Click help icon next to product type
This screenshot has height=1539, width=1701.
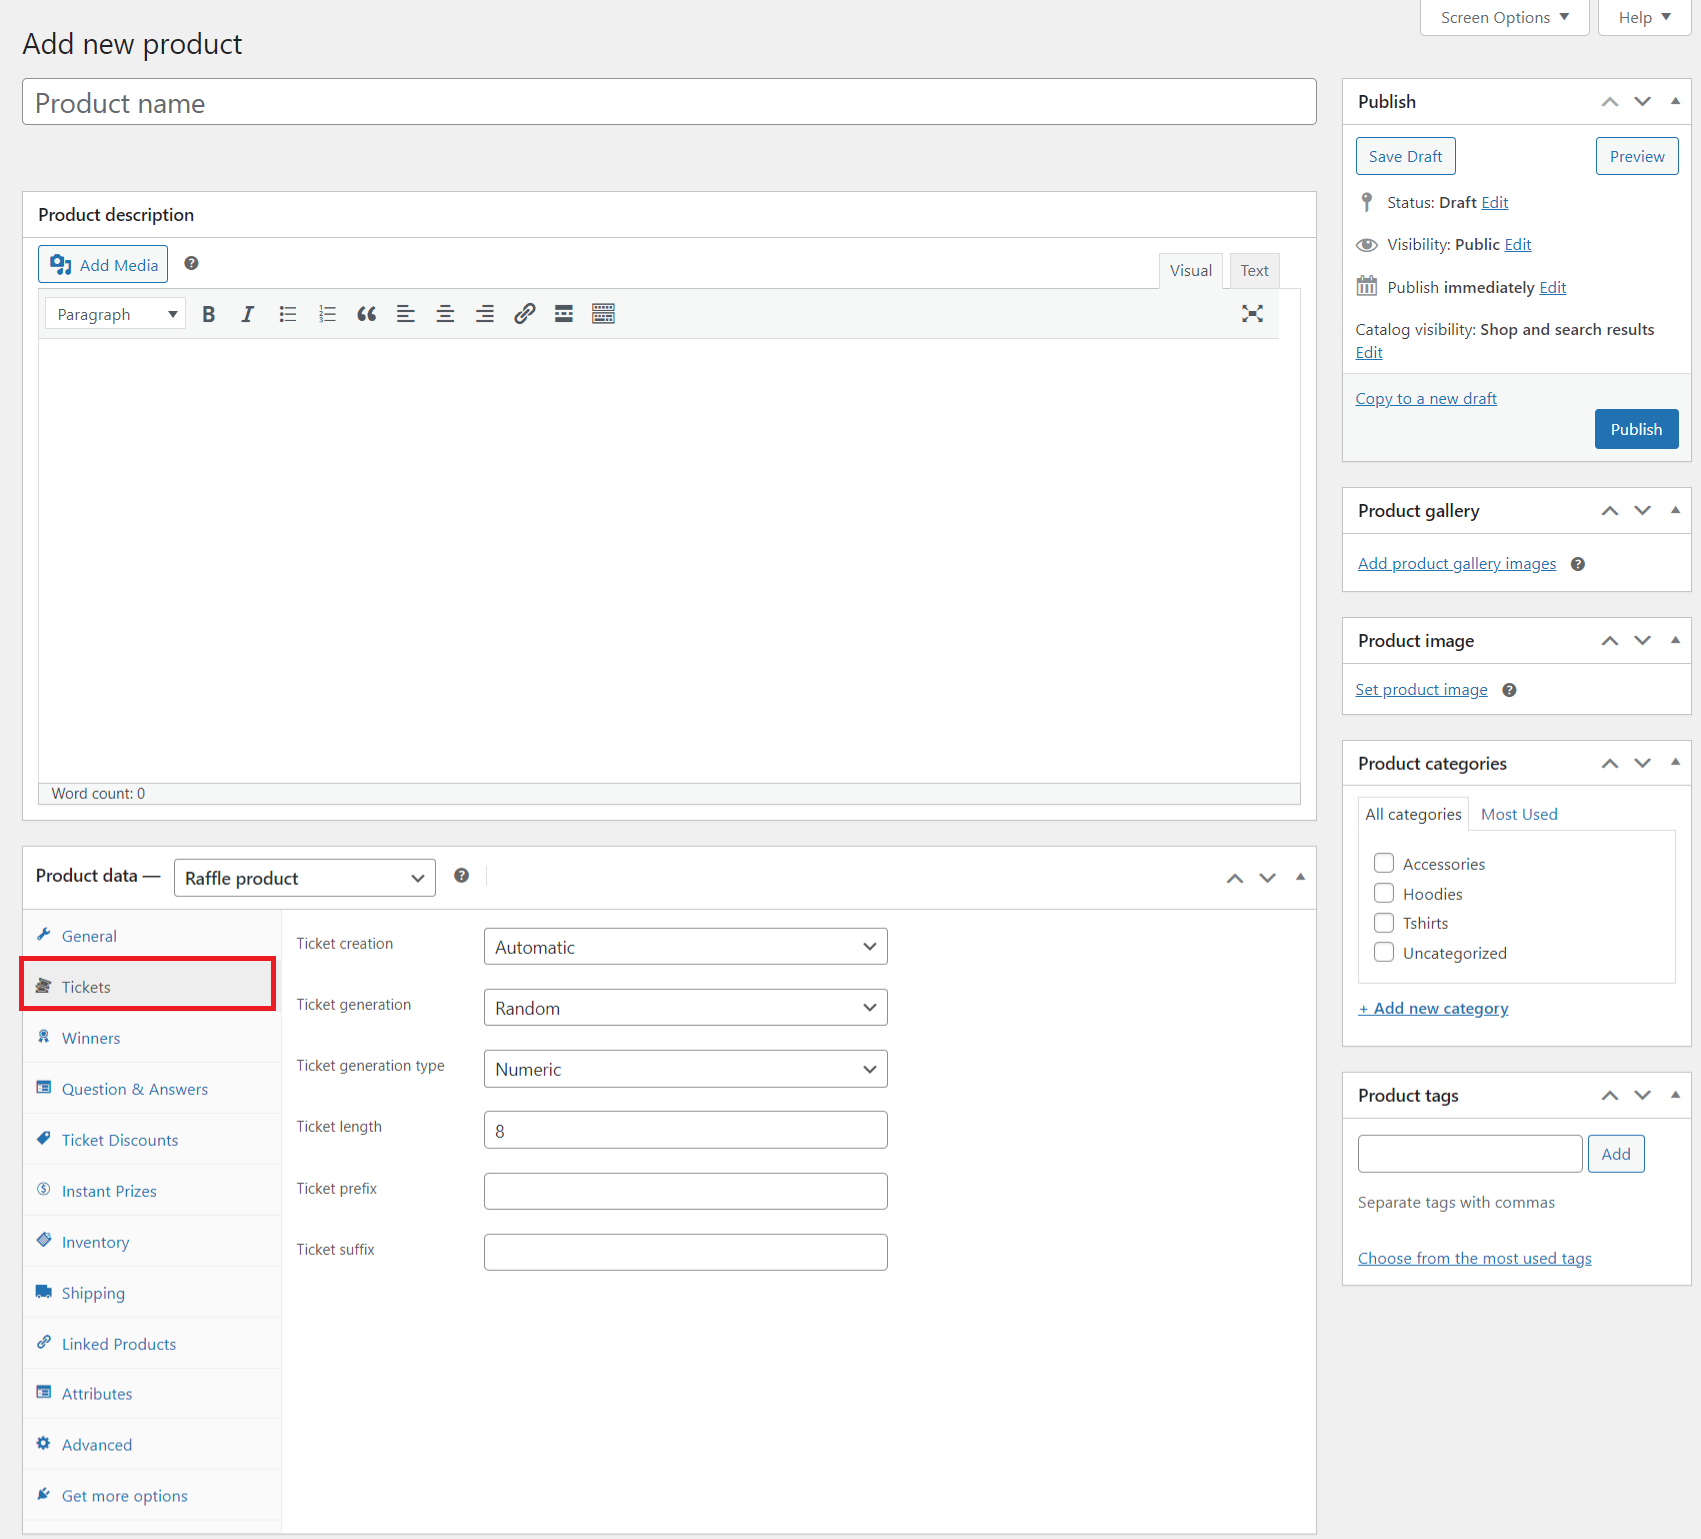(x=461, y=875)
